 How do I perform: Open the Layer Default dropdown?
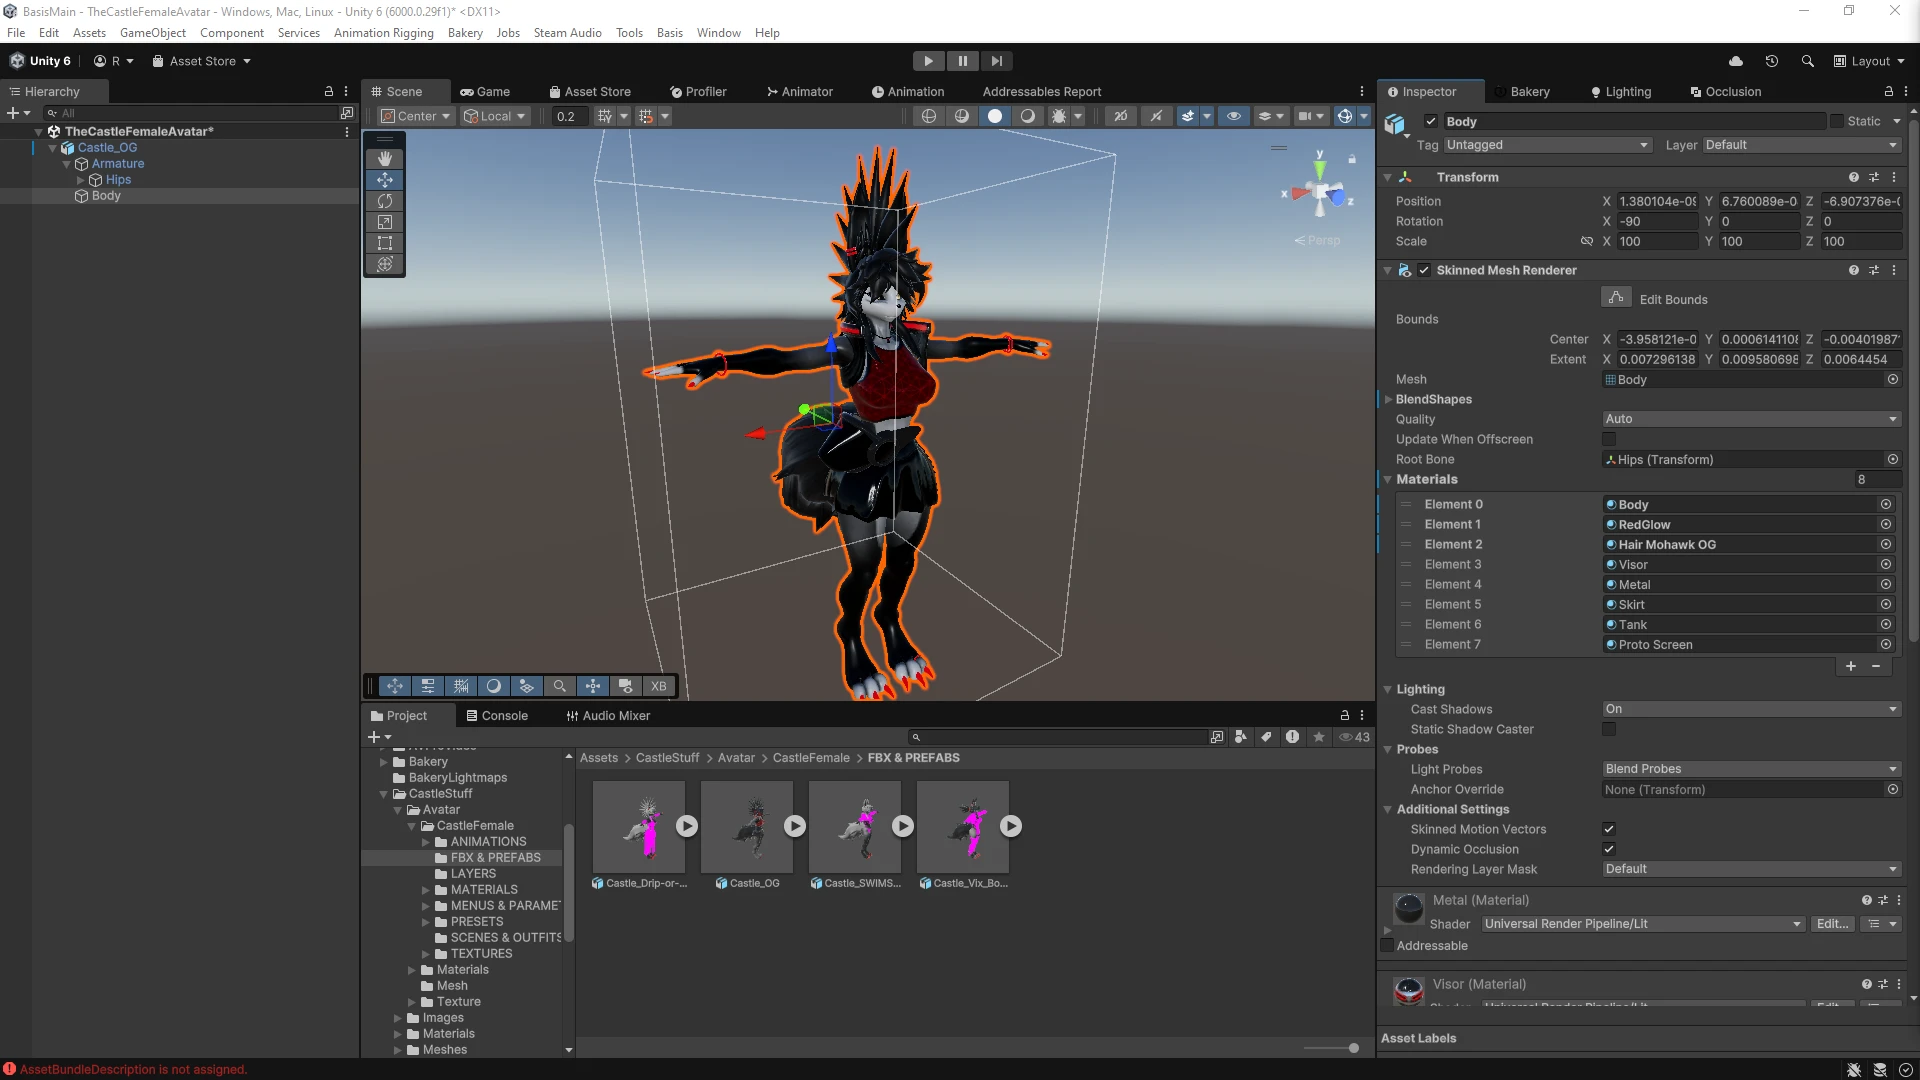pyautogui.click(x=1801, y=145)
